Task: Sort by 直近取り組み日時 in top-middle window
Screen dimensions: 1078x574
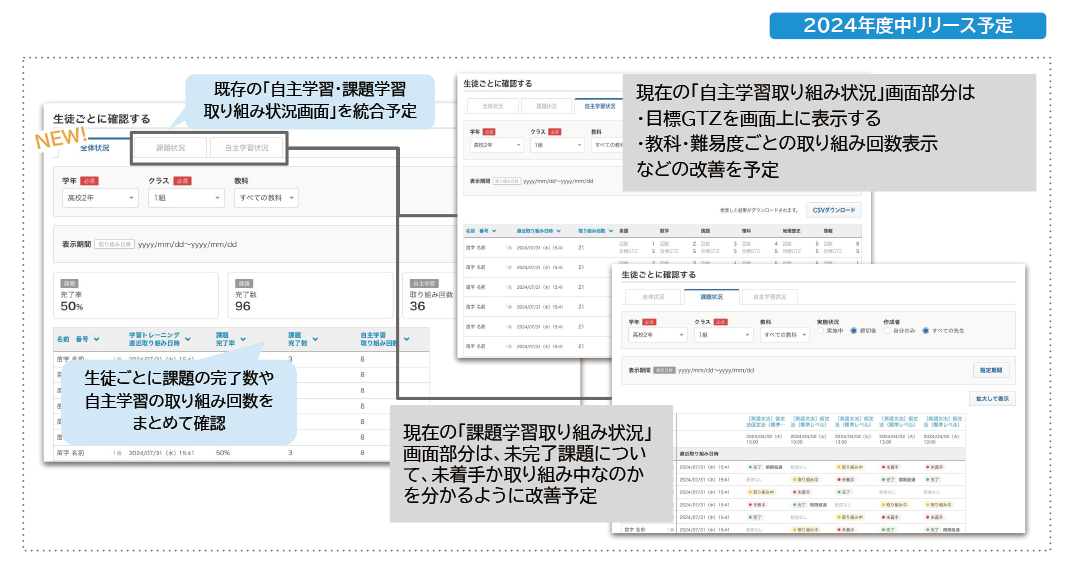Action: coord(538,231)
